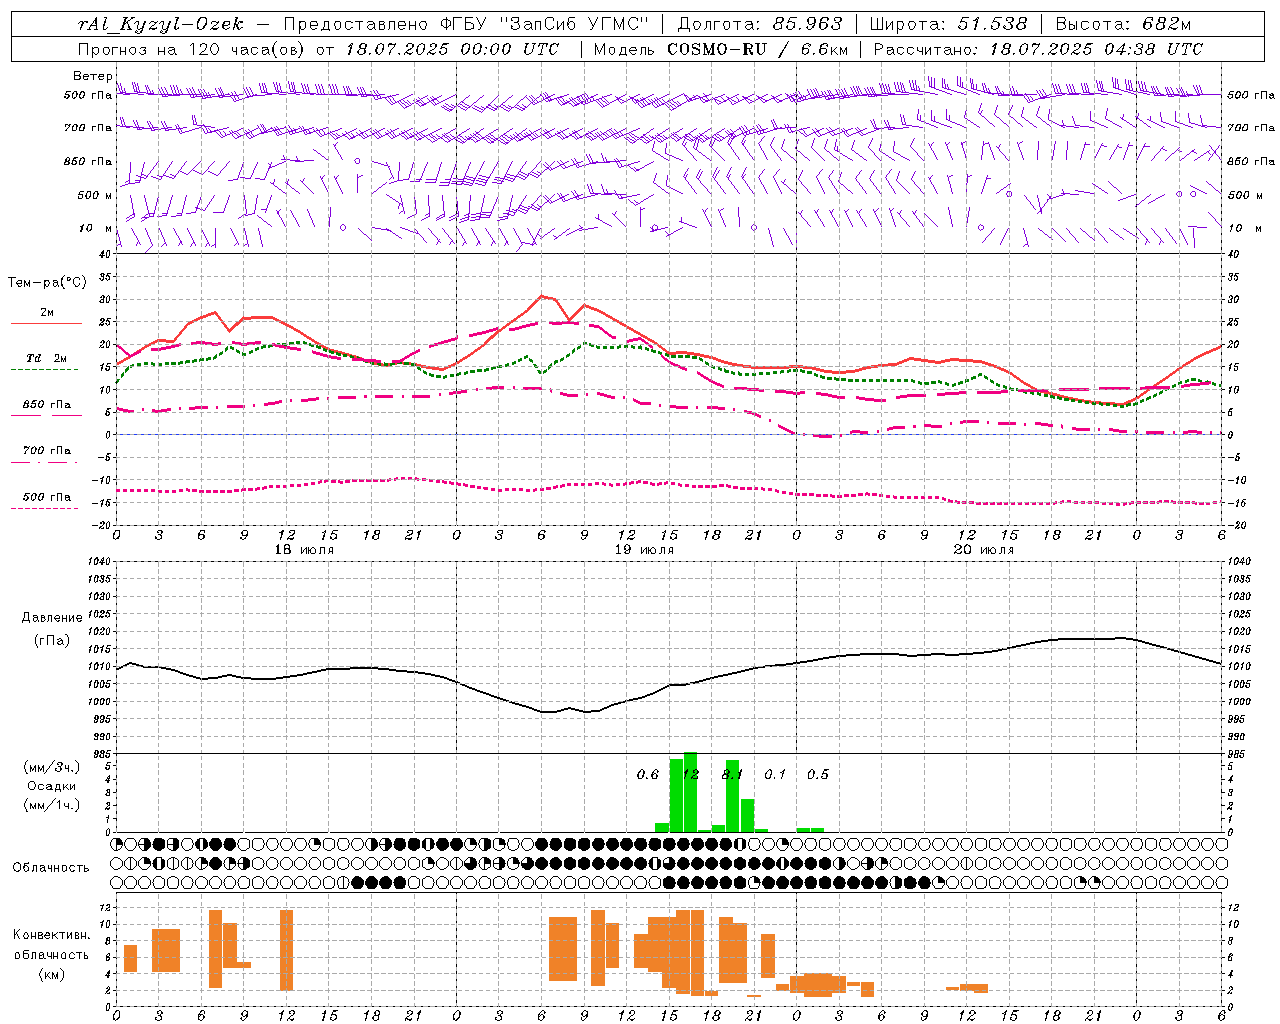The image size is (1280, 1024).
Task: Click the station name rAl_Kyzyl-Ozek in the header
Action: point(160,24)
